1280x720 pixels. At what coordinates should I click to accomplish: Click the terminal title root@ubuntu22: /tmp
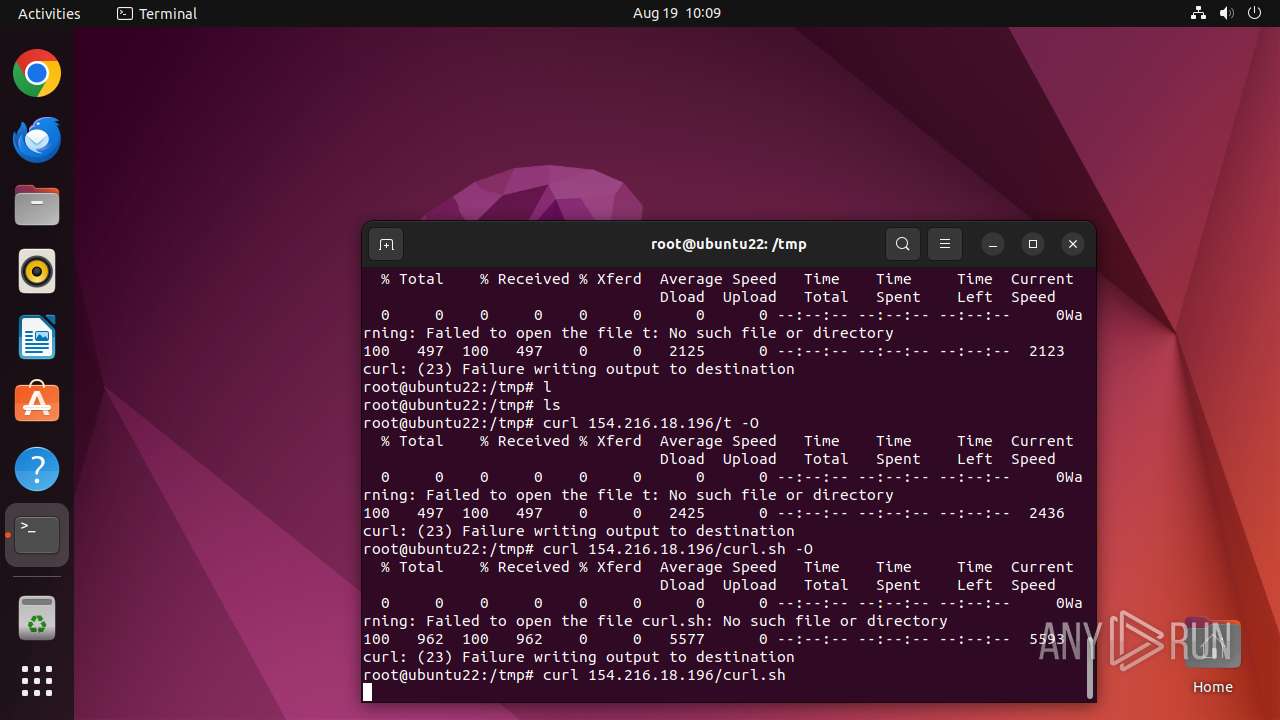tap(728, 244)
